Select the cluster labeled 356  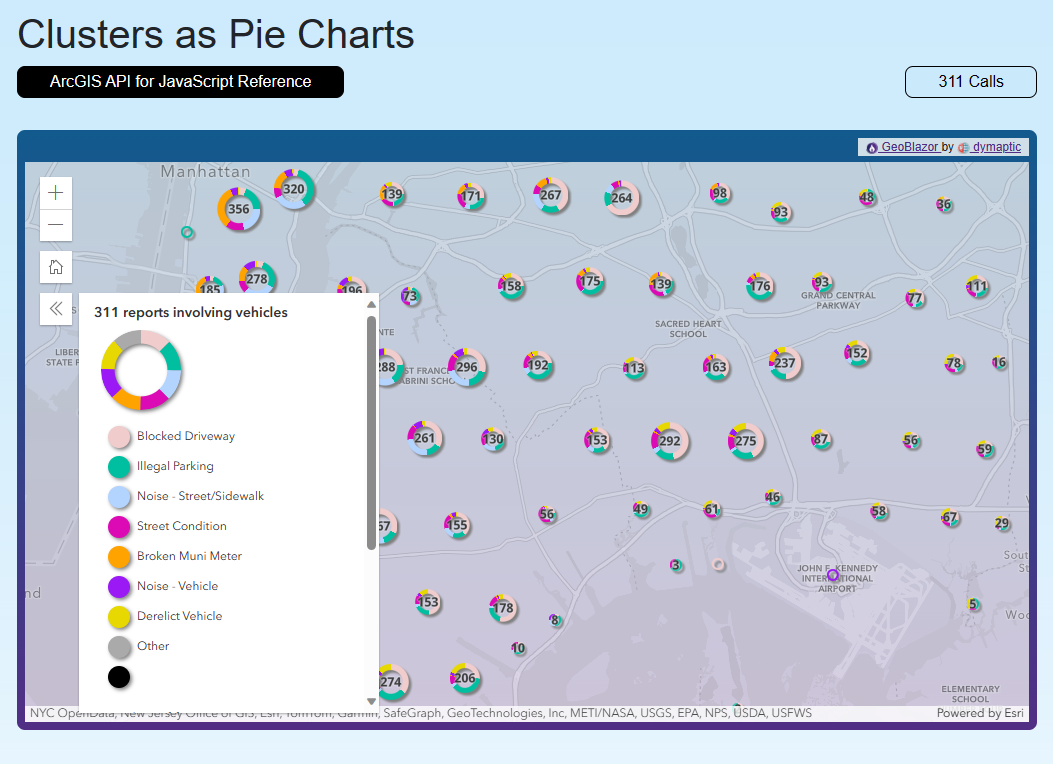tap(239, 210)
